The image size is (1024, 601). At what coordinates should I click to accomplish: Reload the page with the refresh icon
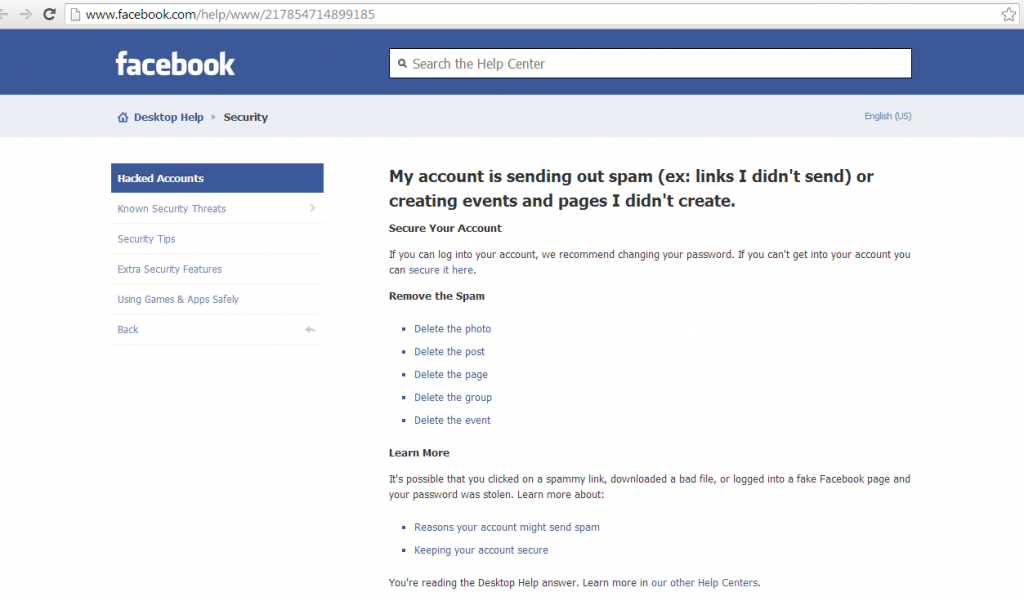(49, 14)
